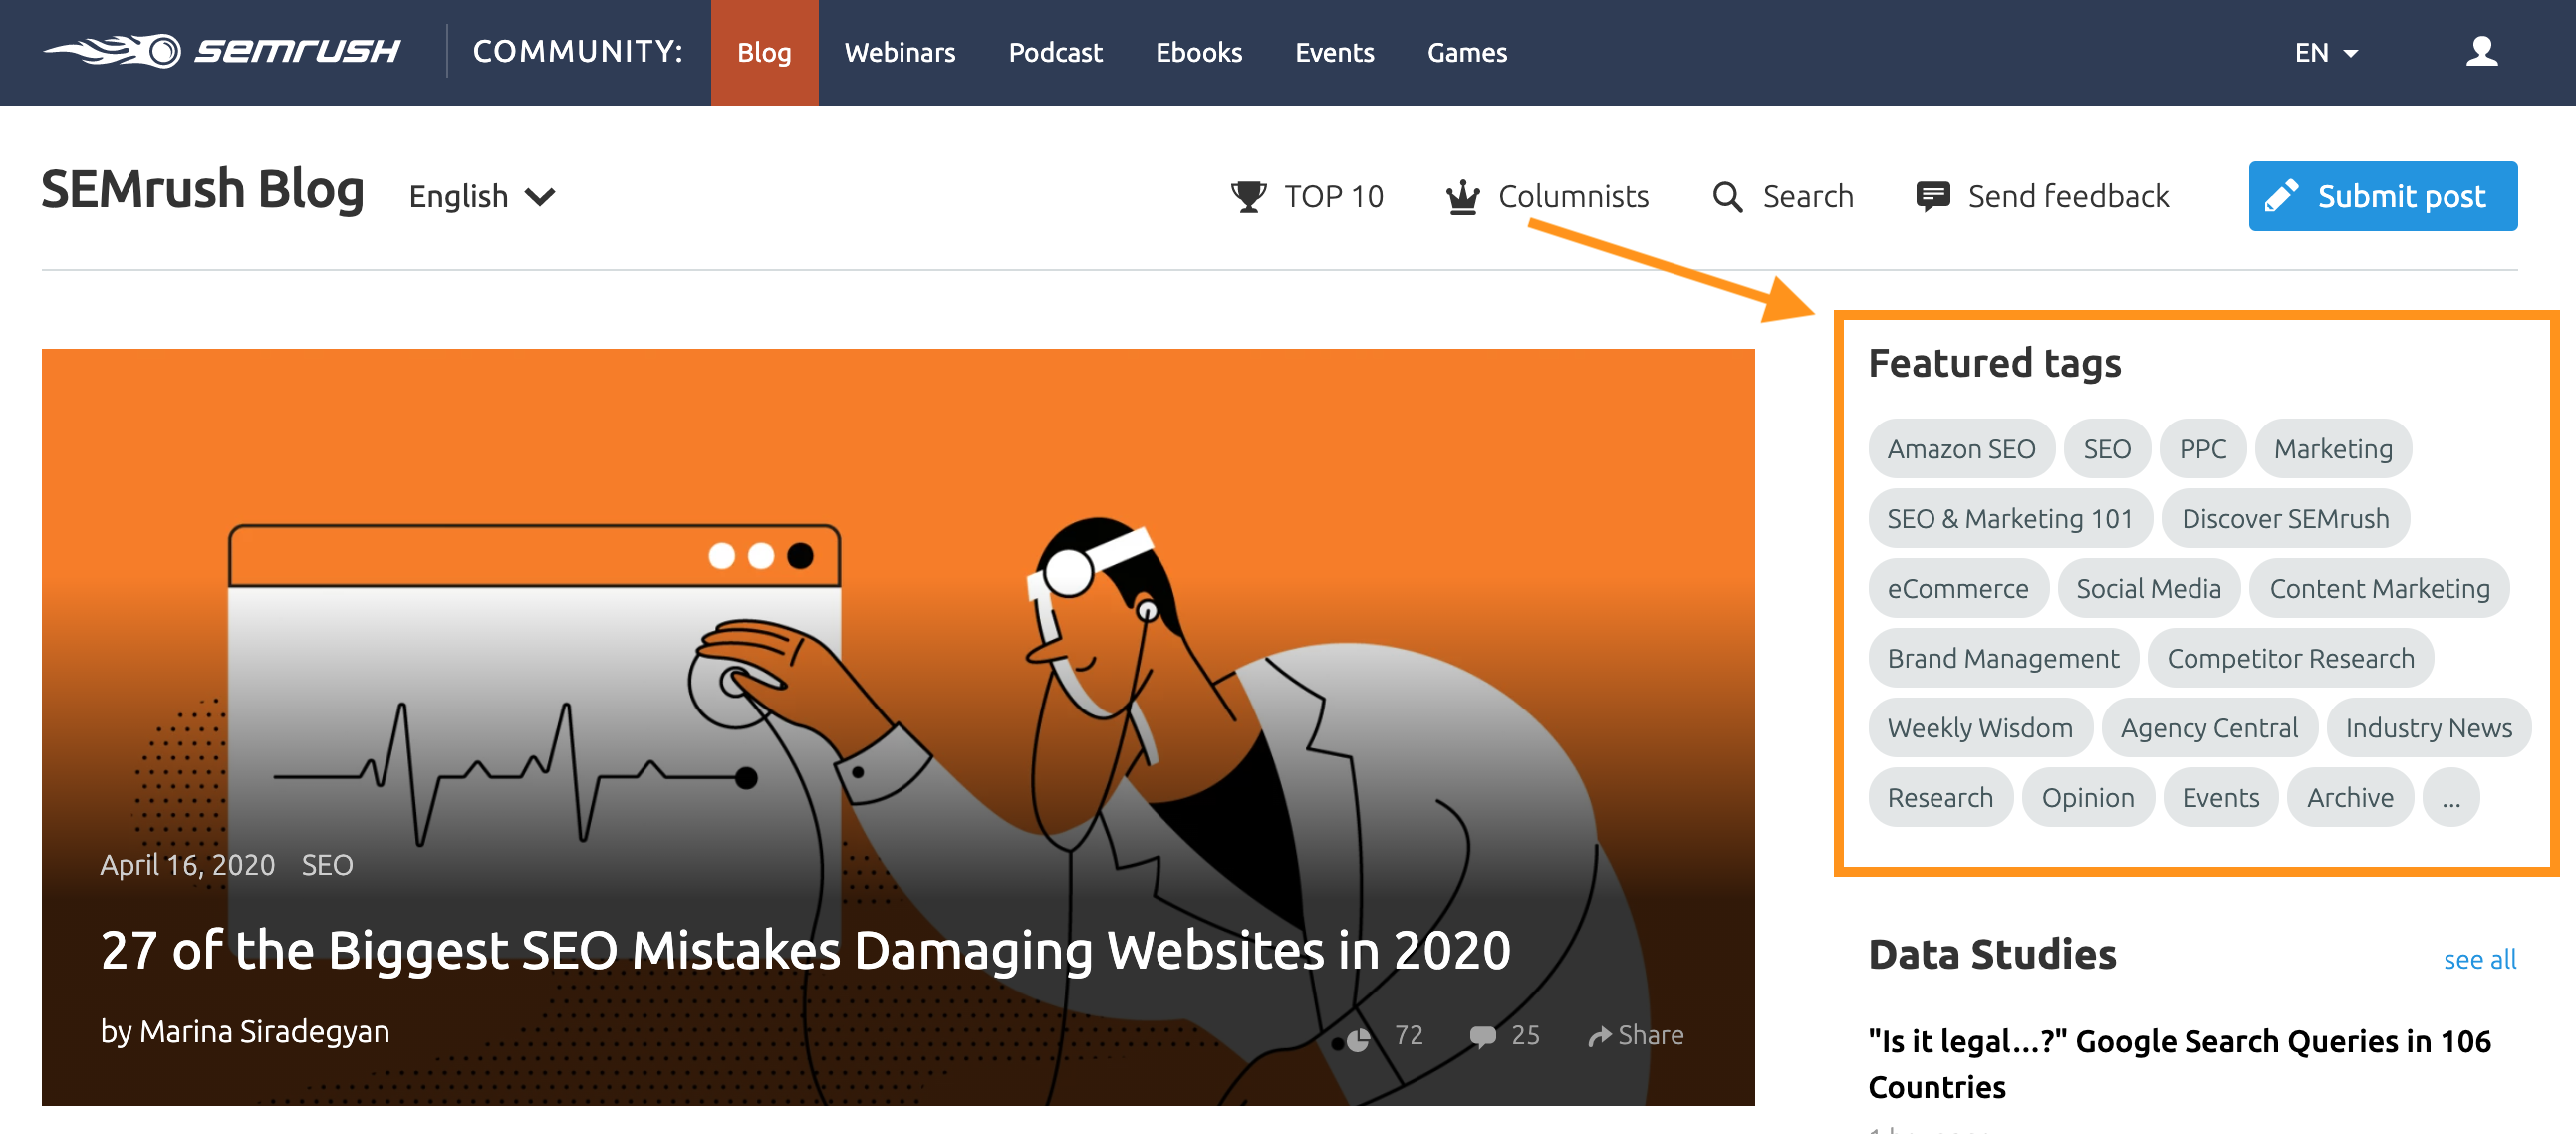Open the "Is it legal...?" data study article
The image size is (2576, 1134).
[2178, 1064]
